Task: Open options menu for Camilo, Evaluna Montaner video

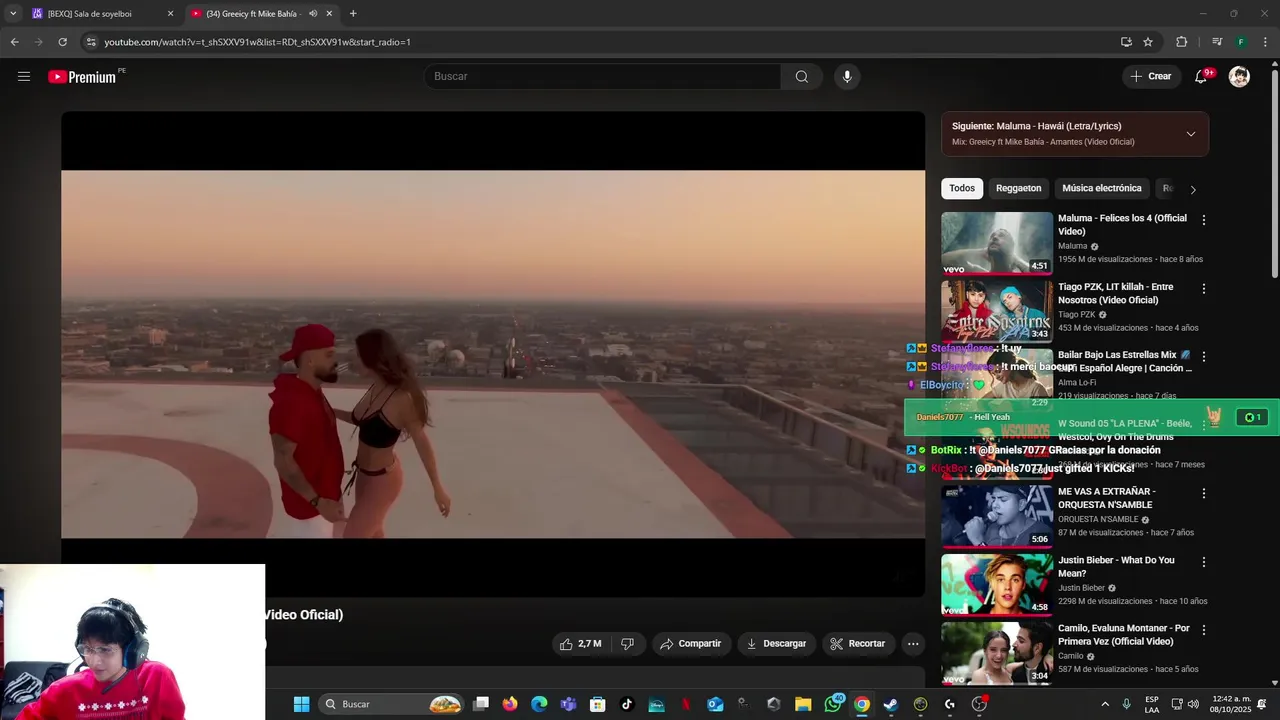Action: (1203, 630)
